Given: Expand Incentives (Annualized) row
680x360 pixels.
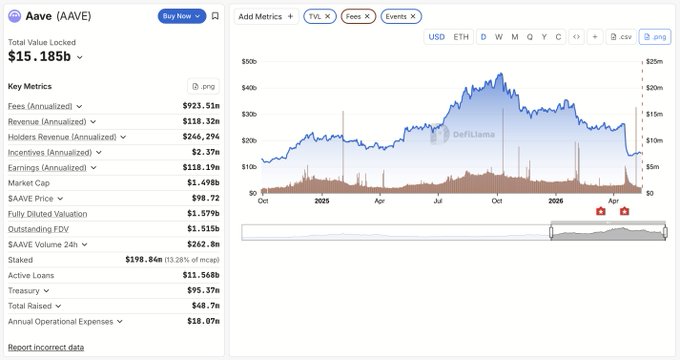Looking at the screenshot, I should tap(99, 153).
